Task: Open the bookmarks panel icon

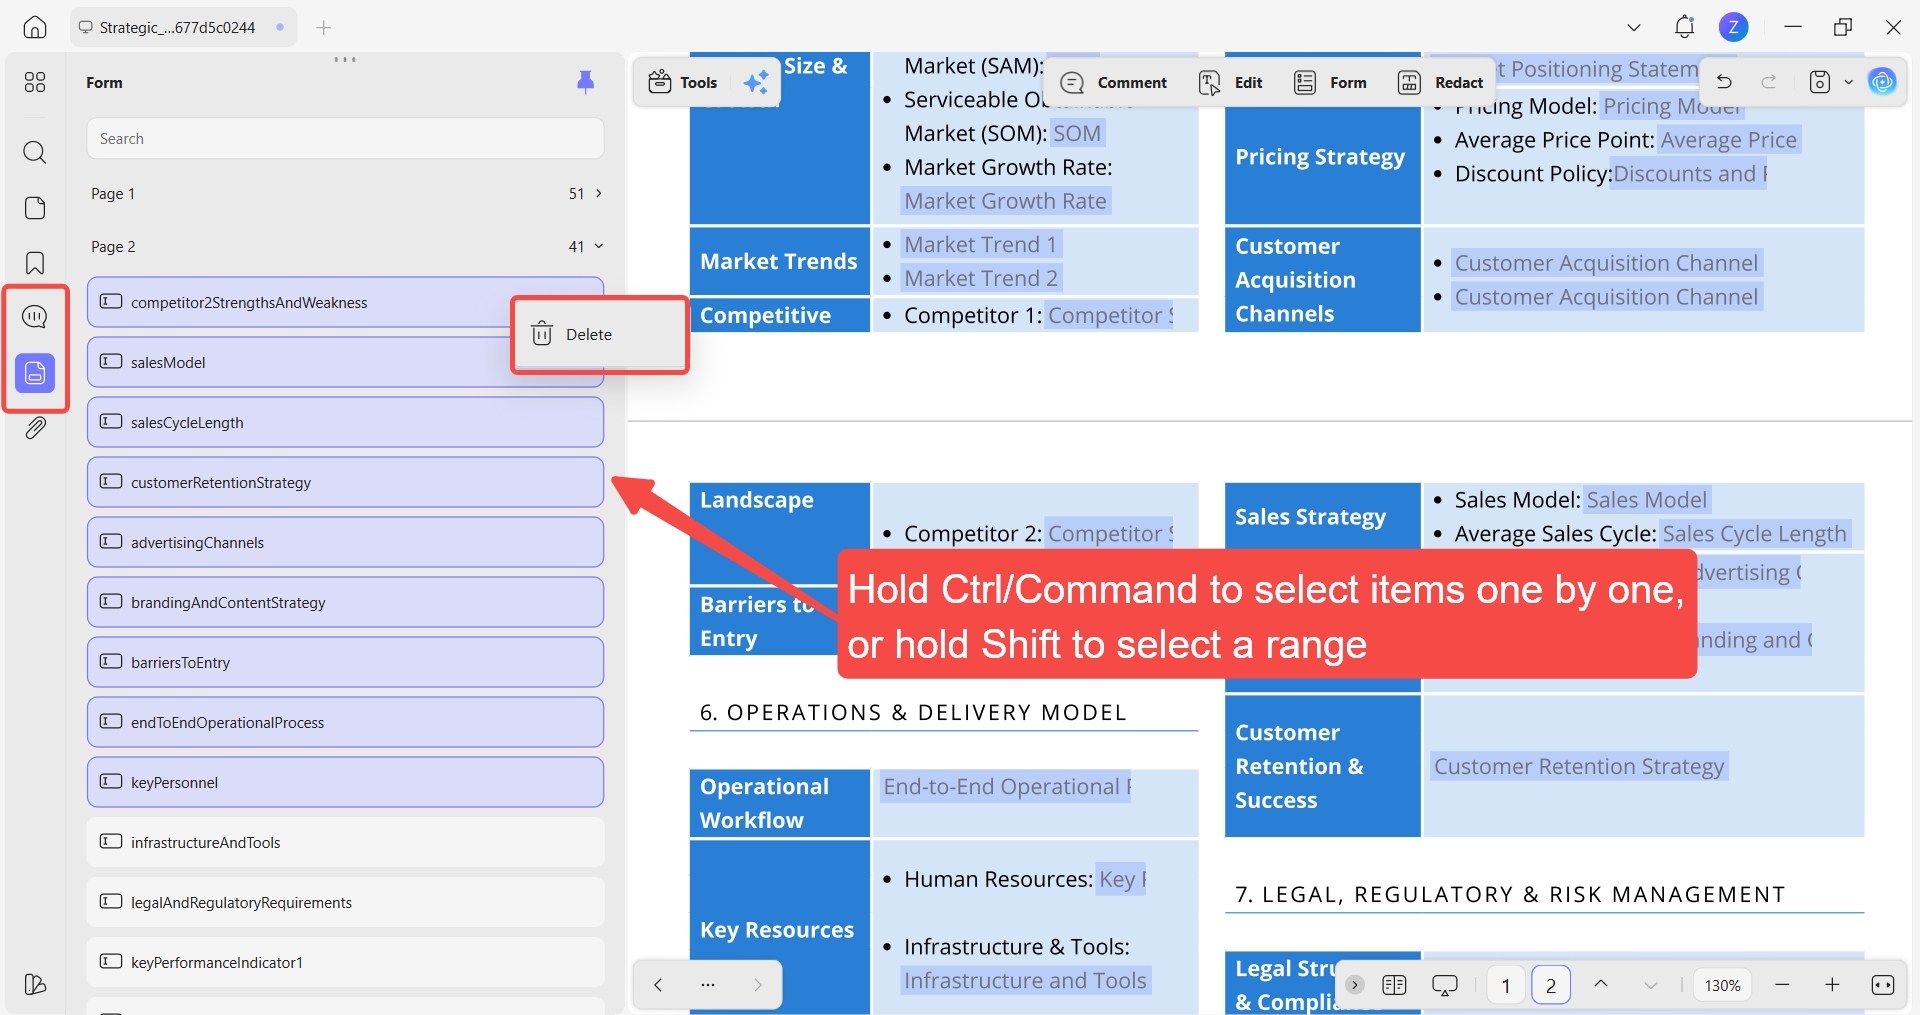Action: [35, 263]
